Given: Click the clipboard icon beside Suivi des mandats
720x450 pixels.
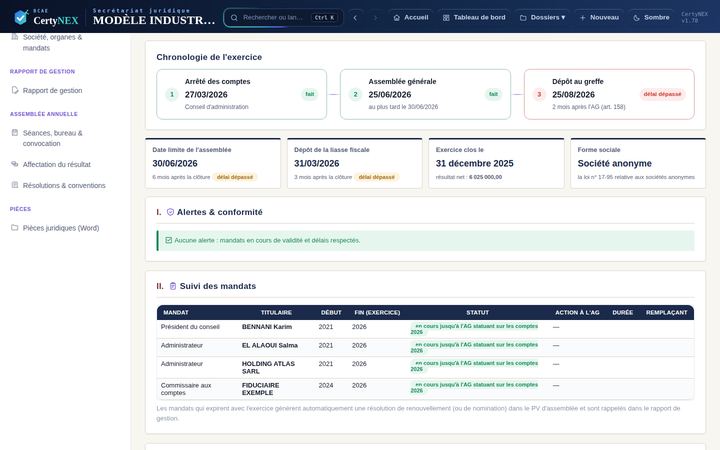Looking at the screenshot, I should pos(173,286).
